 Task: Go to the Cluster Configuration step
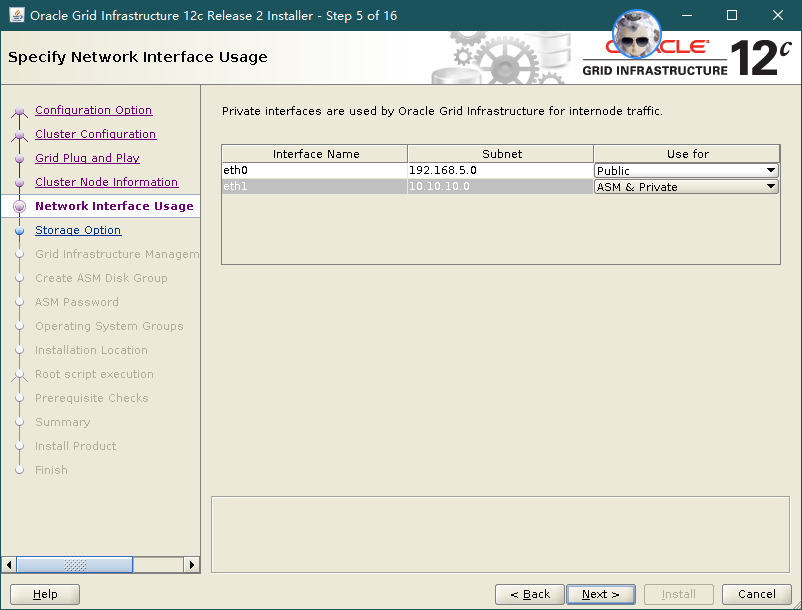coord(96,134)
